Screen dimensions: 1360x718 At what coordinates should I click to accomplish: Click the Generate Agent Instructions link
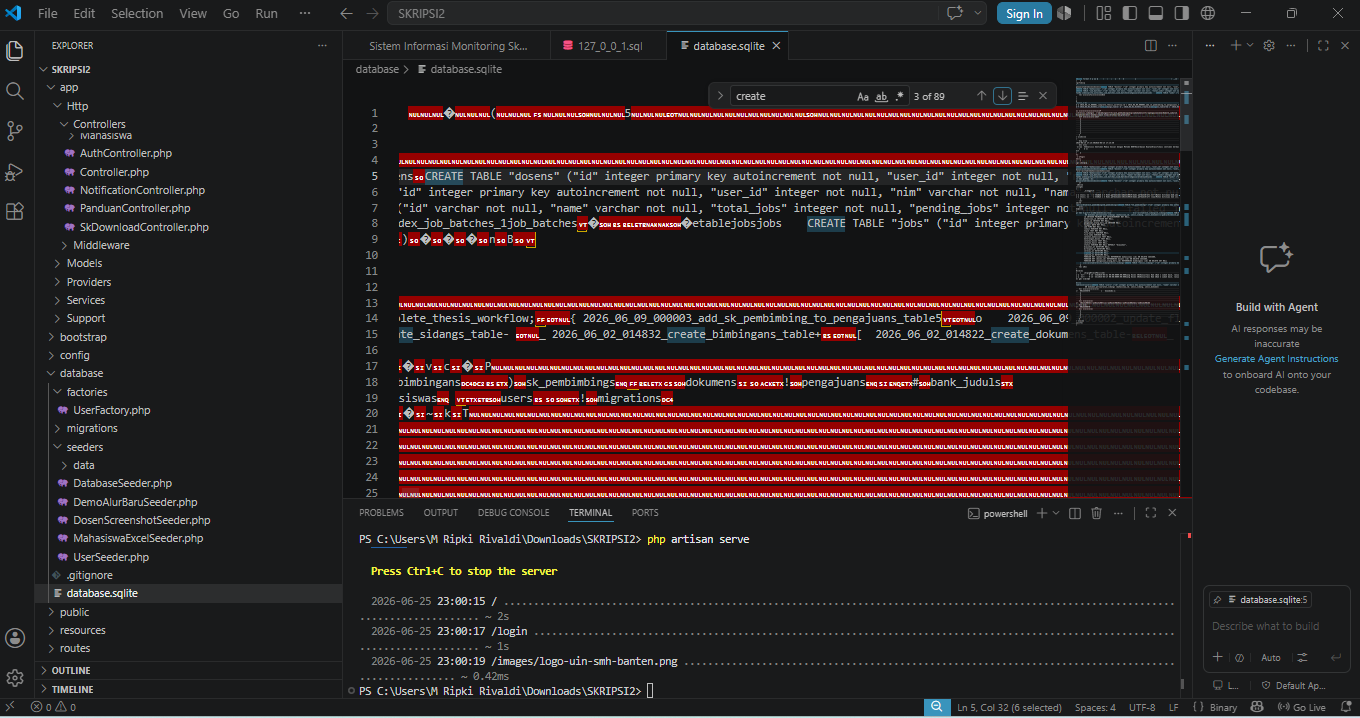[1276, 359]
